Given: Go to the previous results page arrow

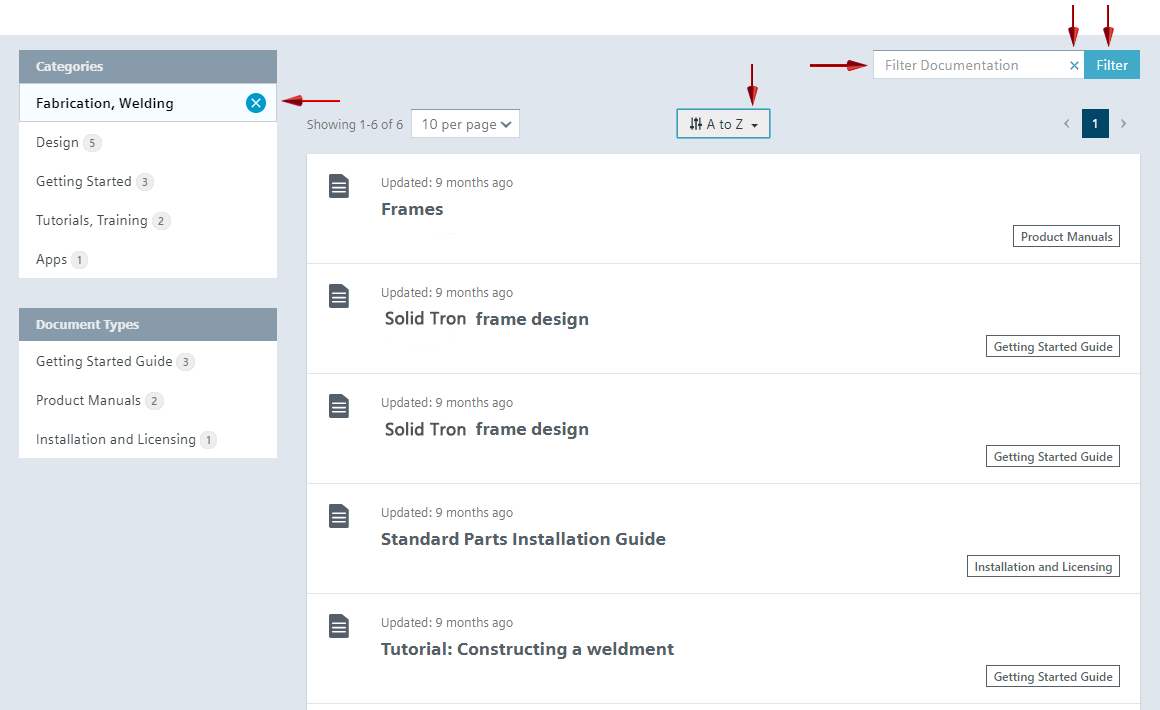Looking at the screenshot, I should coord(1066,124).
